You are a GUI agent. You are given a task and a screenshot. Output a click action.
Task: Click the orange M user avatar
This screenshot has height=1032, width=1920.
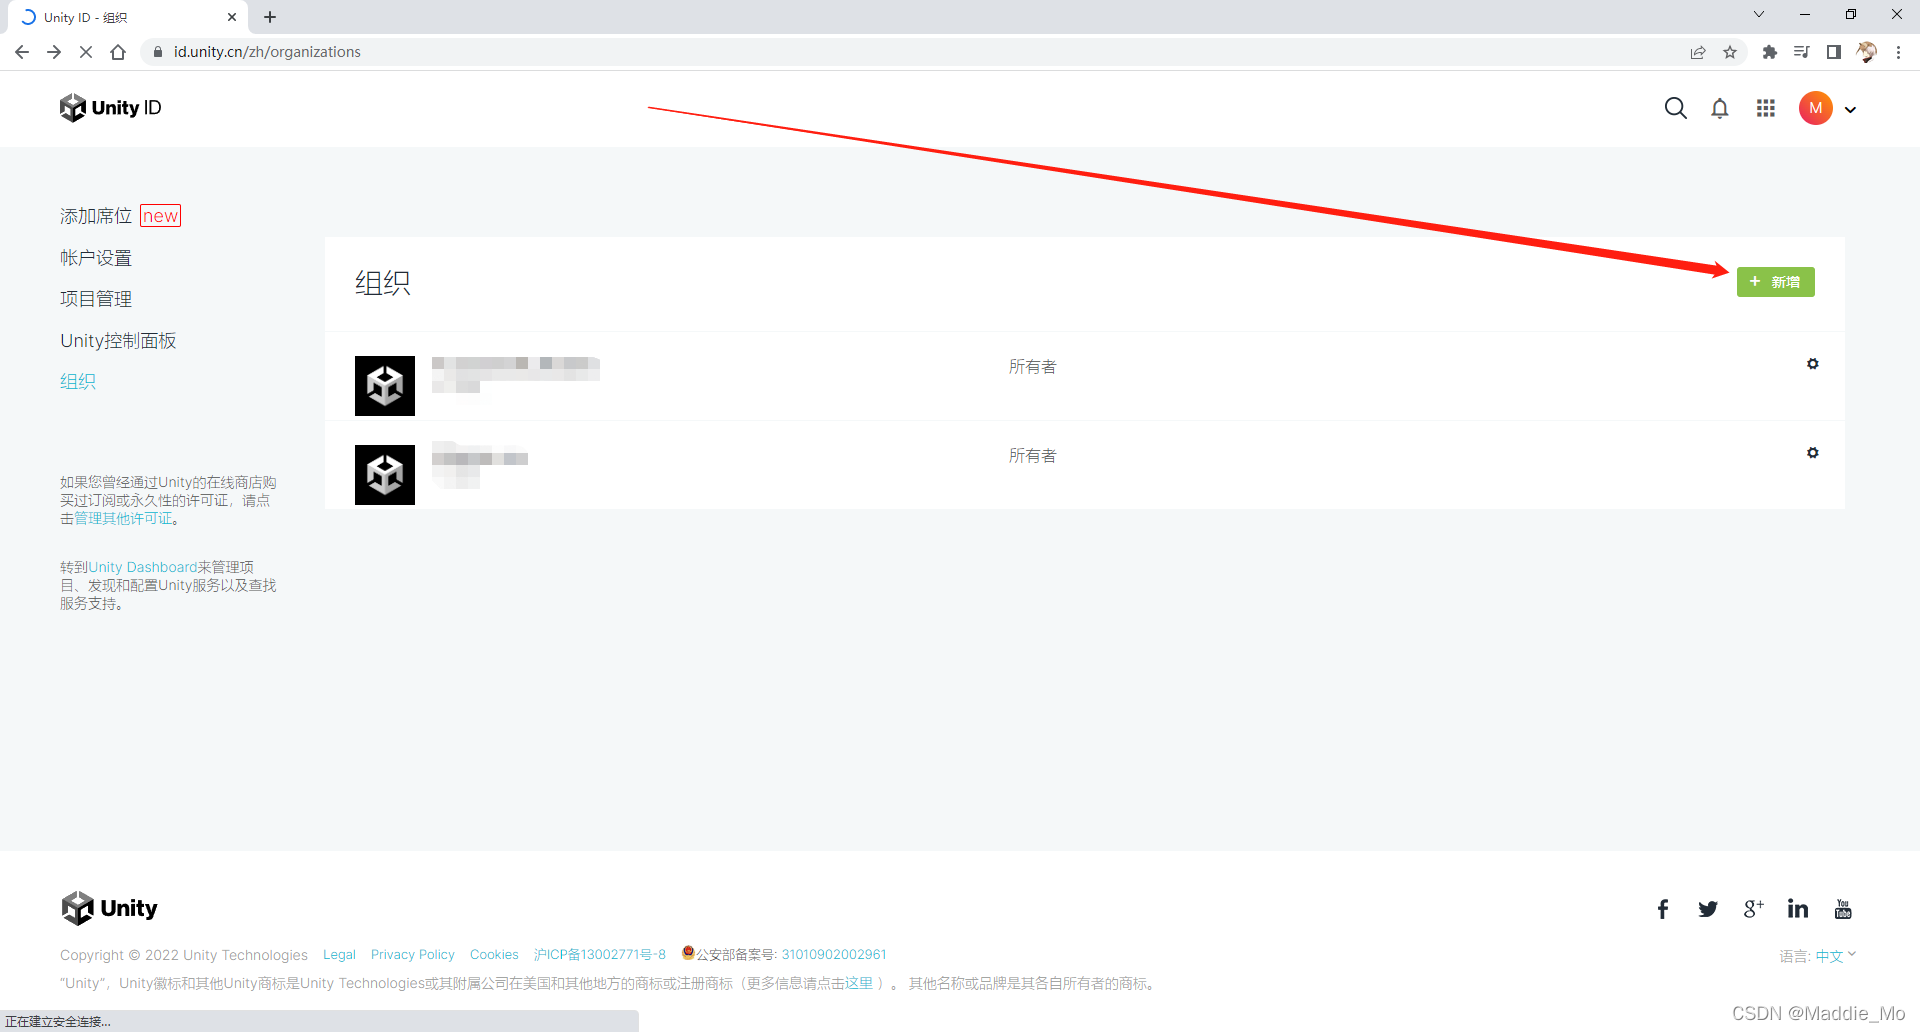[x=1815, y=108]
